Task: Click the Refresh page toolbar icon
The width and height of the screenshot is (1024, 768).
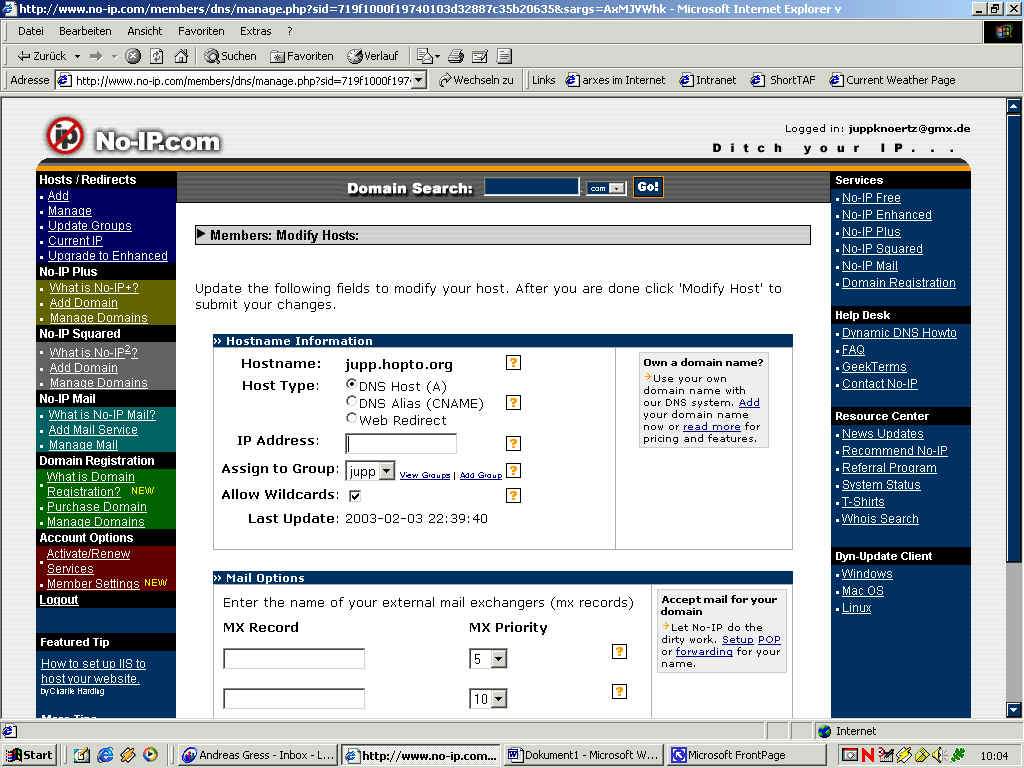Action: pos(157,56)
